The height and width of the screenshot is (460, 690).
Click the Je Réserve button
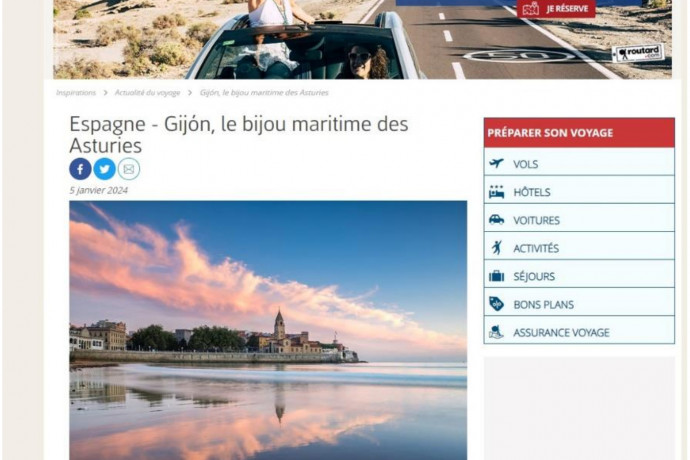pyautogui.click(x=556, y=9)
